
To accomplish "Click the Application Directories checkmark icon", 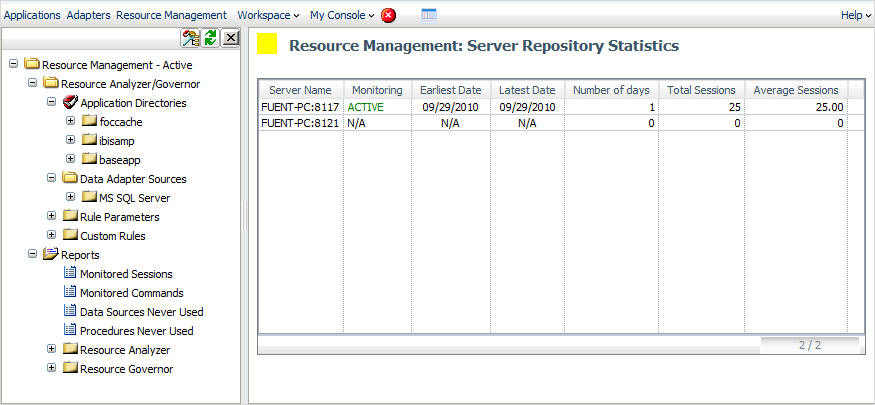I will (70, 103).
